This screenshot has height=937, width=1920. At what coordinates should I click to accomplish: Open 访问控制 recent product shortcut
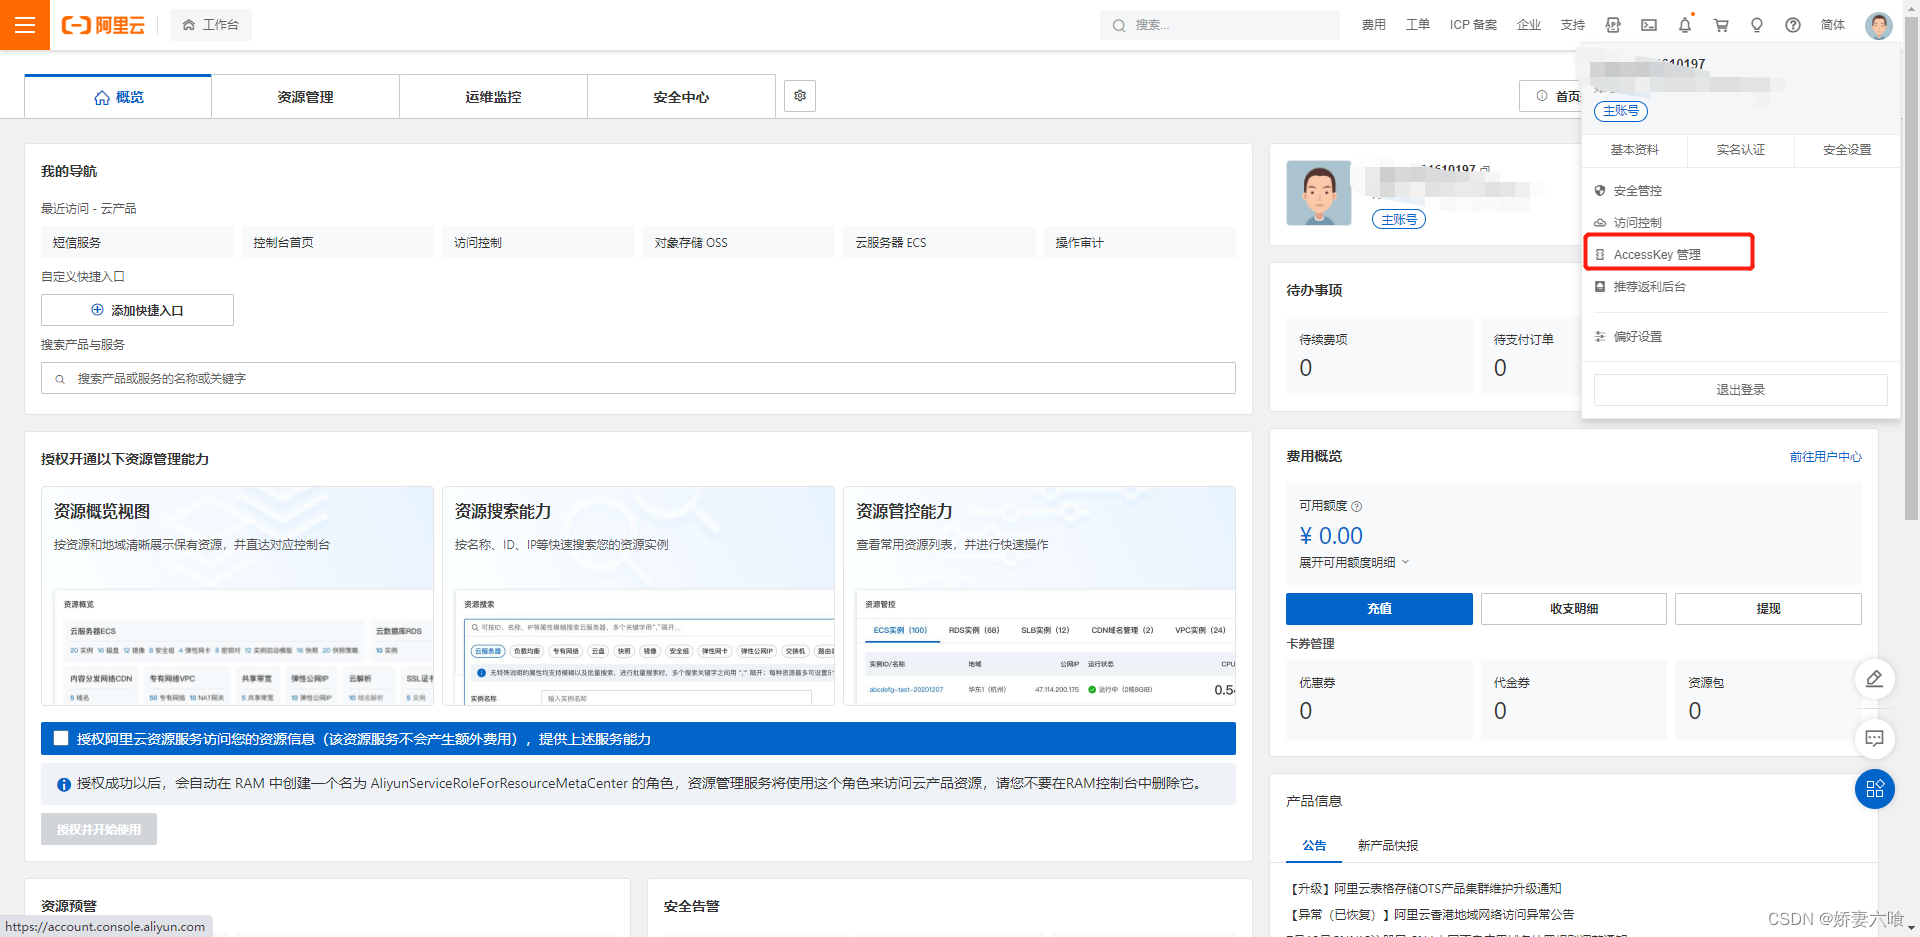coord(538,242)
